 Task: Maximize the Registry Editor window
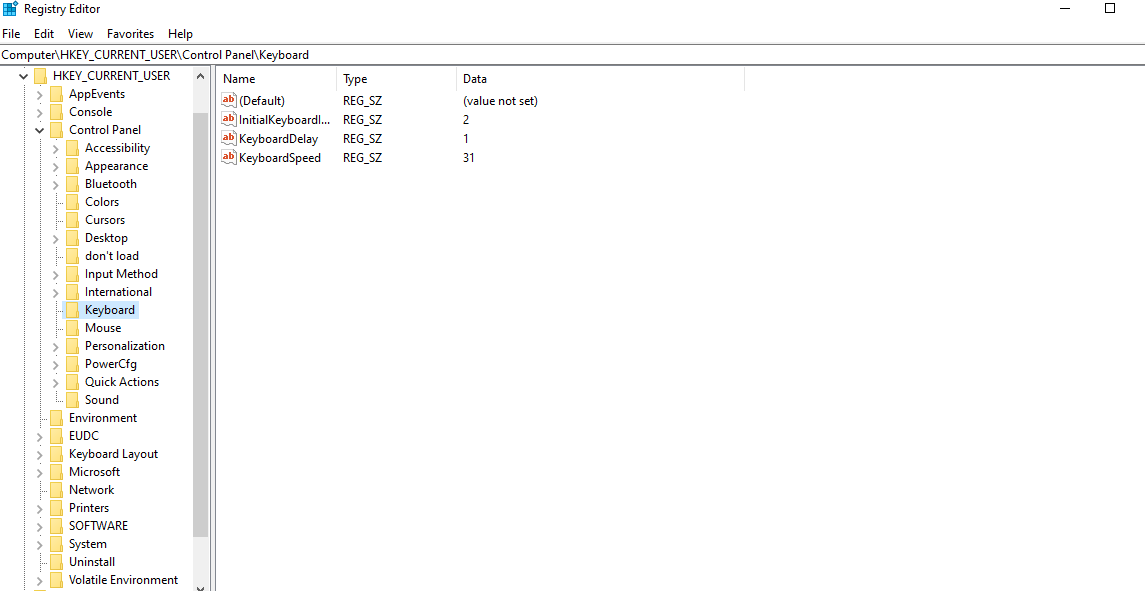coord(1110,9)
